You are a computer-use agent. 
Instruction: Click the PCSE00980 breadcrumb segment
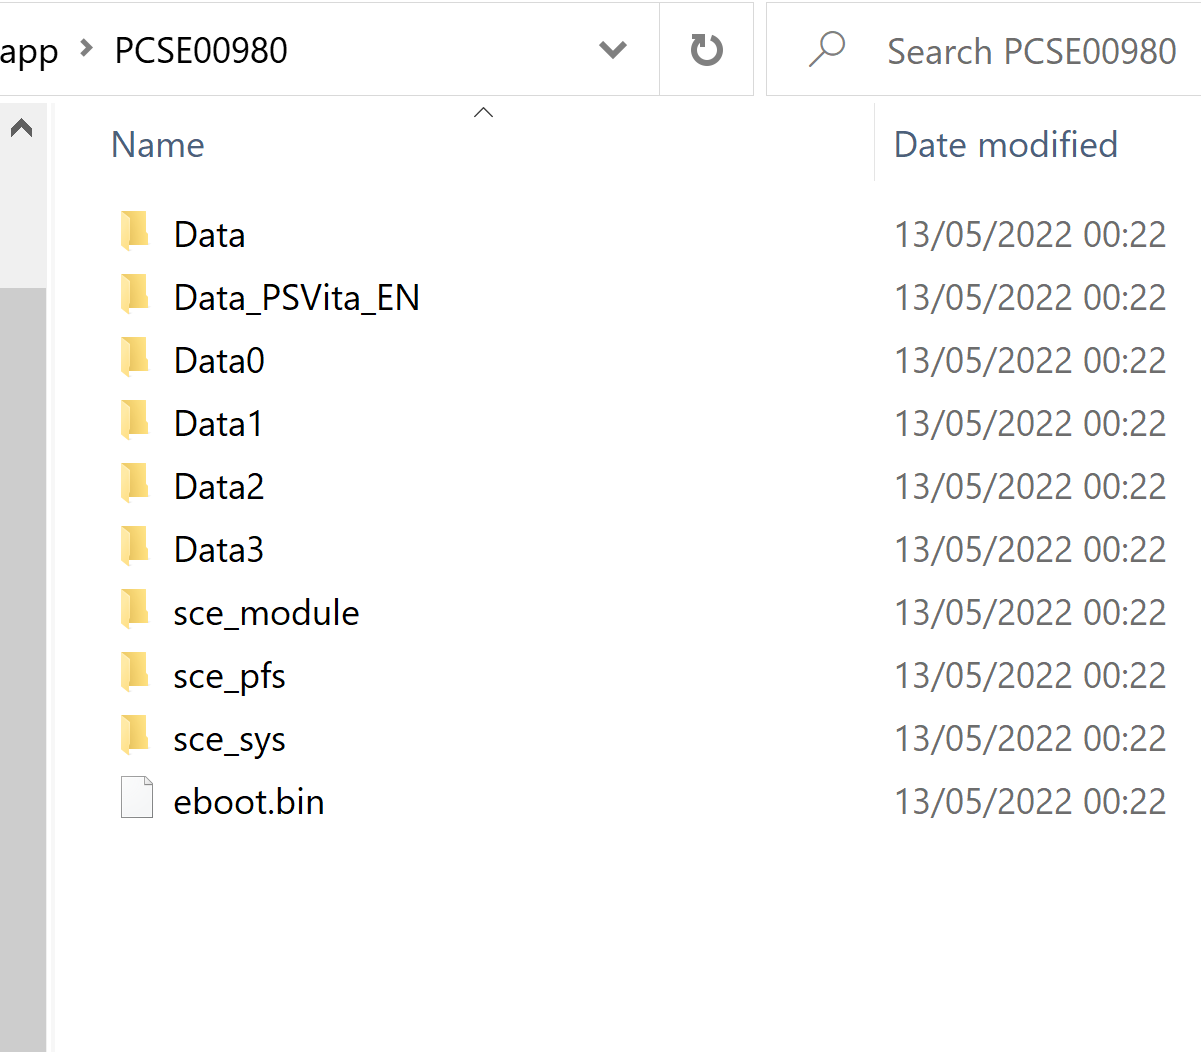(x=201, y=50)
